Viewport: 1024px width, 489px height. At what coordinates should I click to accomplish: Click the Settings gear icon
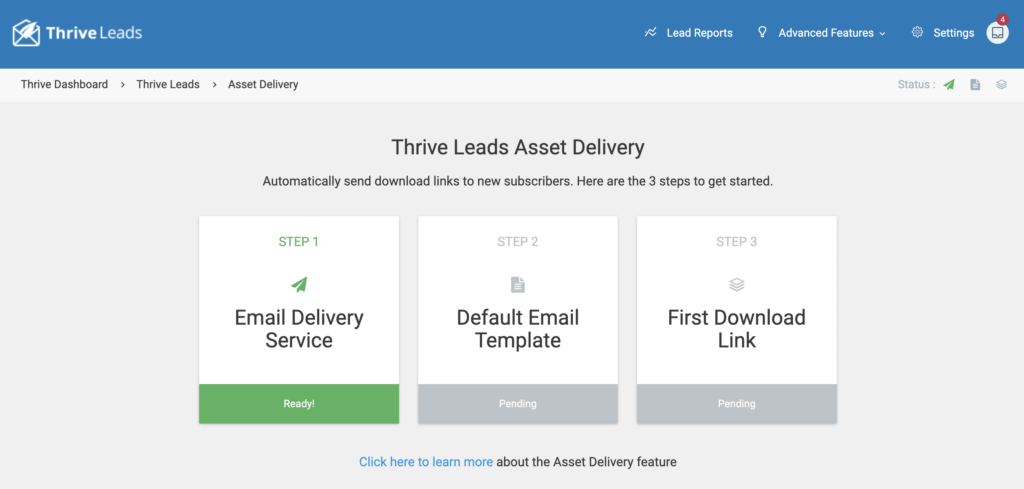coord(917,33)
